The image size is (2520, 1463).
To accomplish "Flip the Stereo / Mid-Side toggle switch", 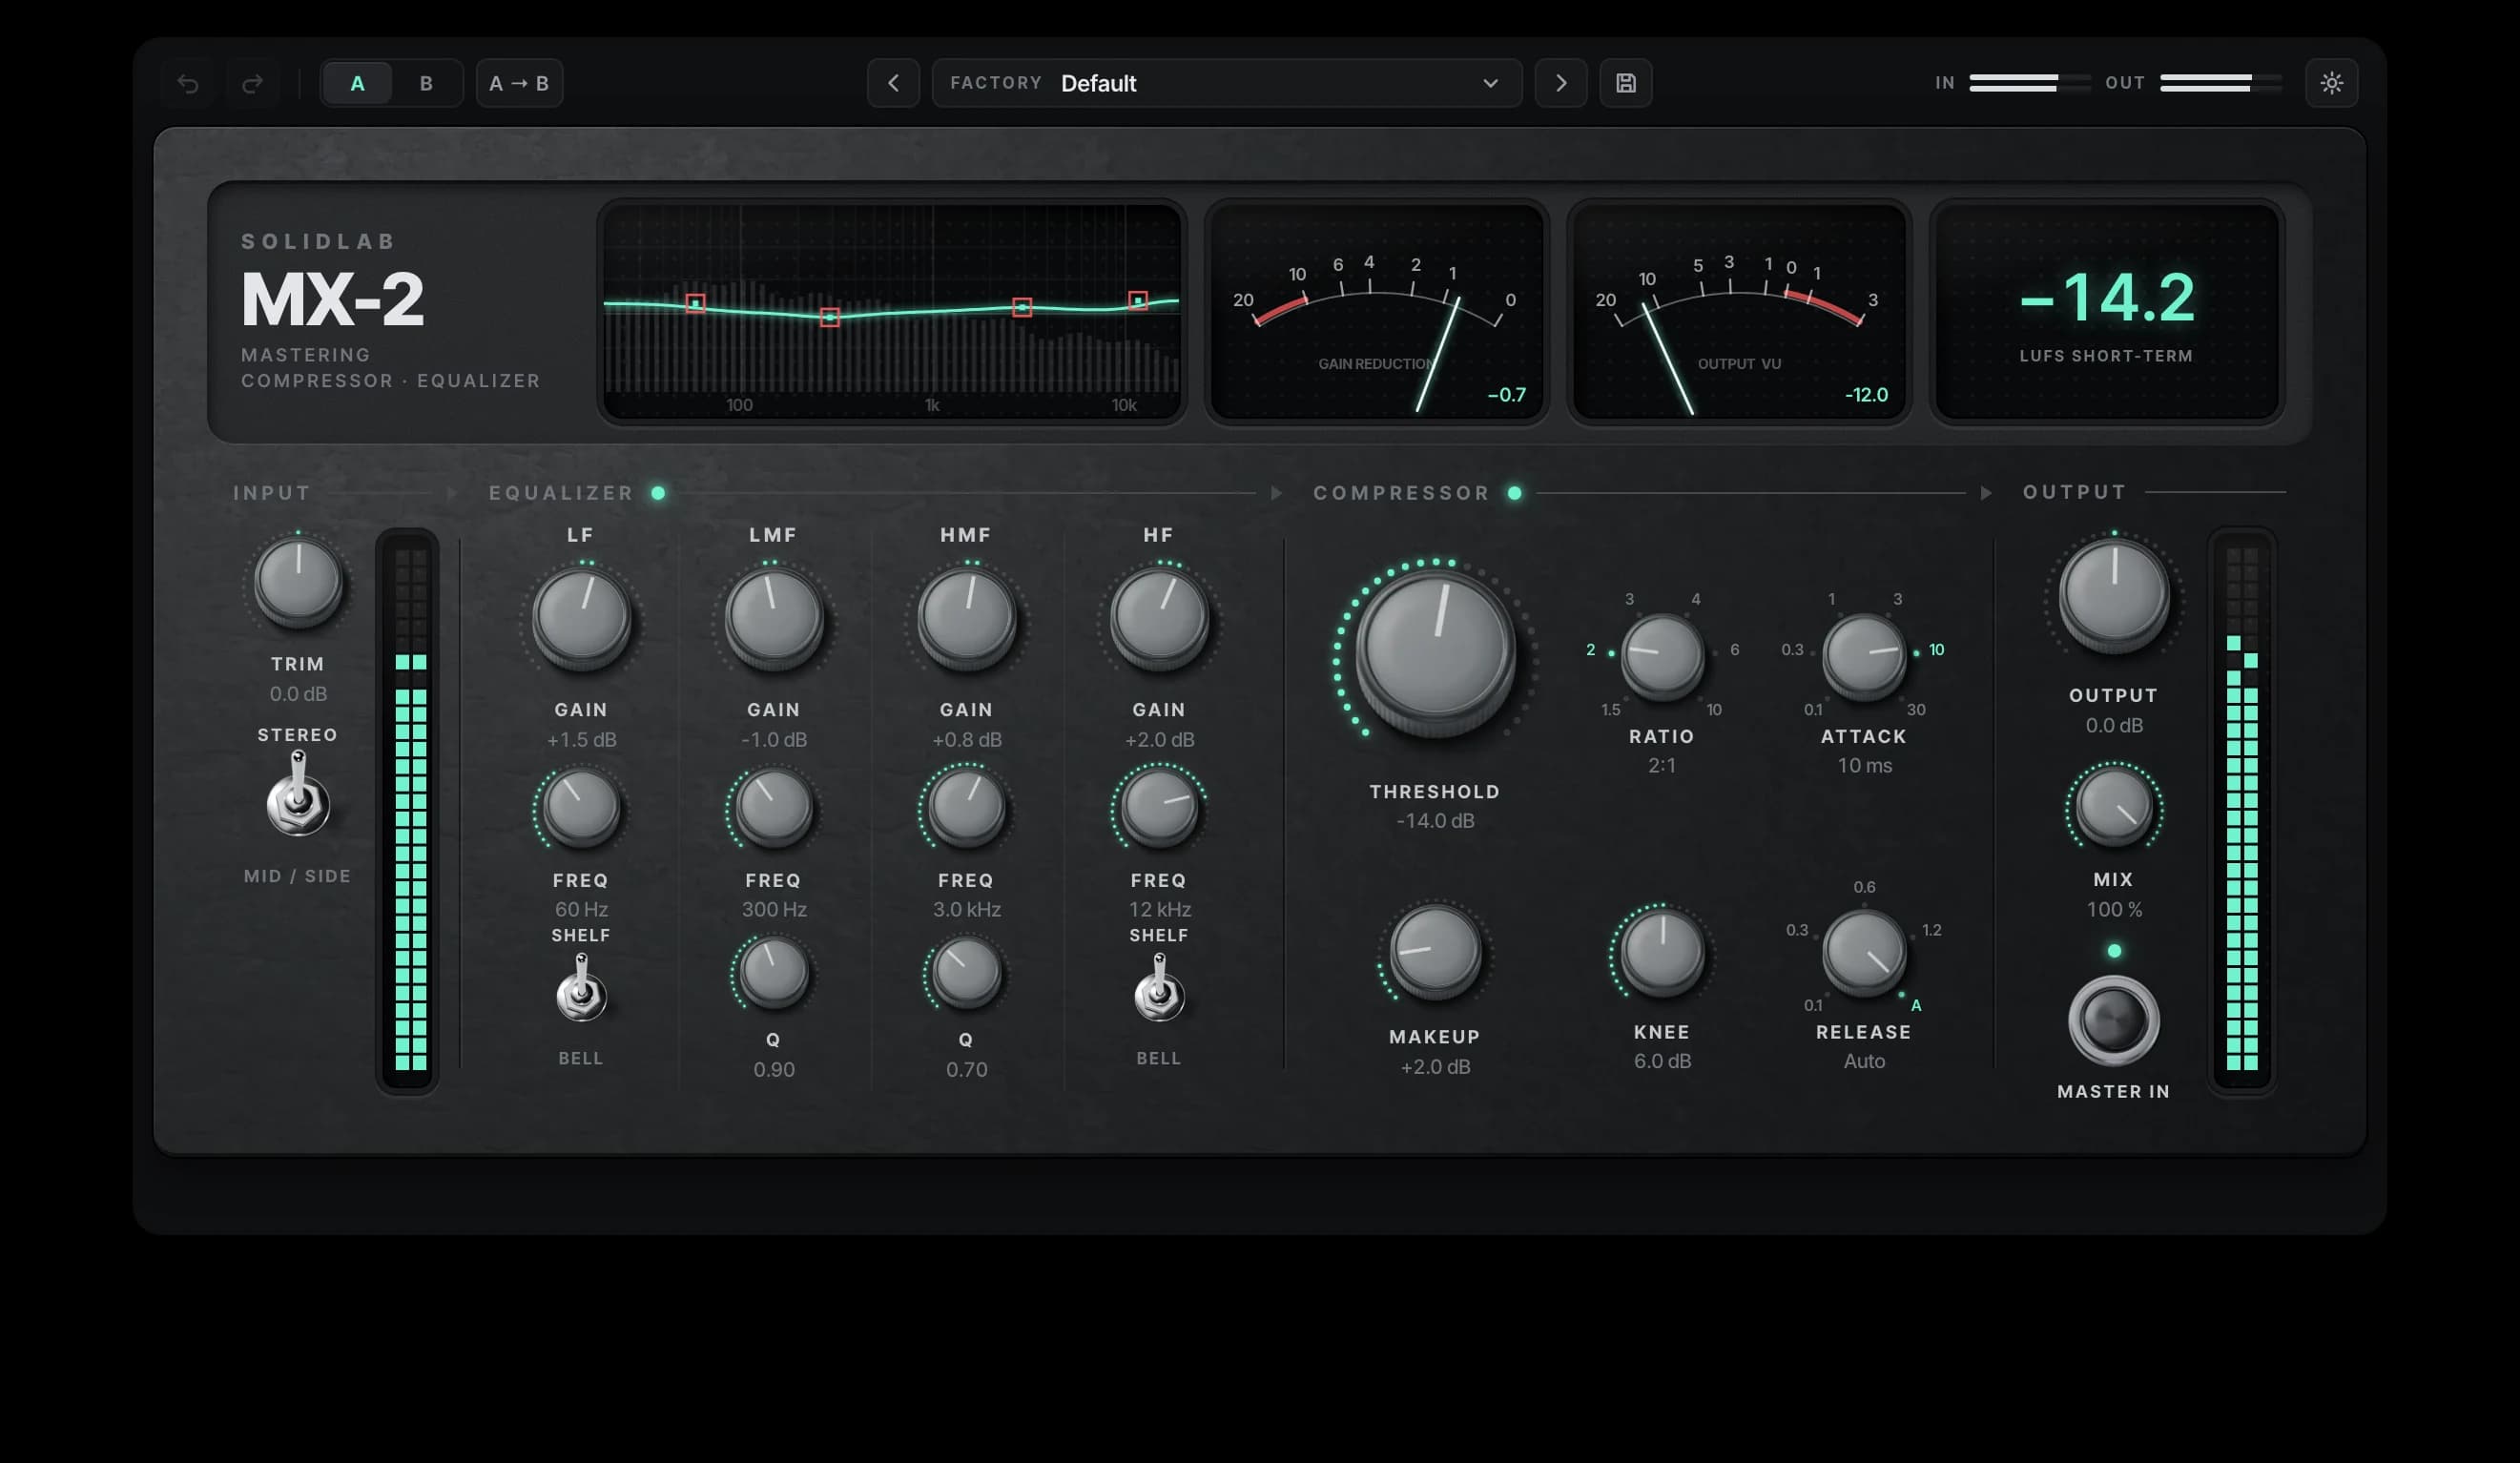I will 297,794.
